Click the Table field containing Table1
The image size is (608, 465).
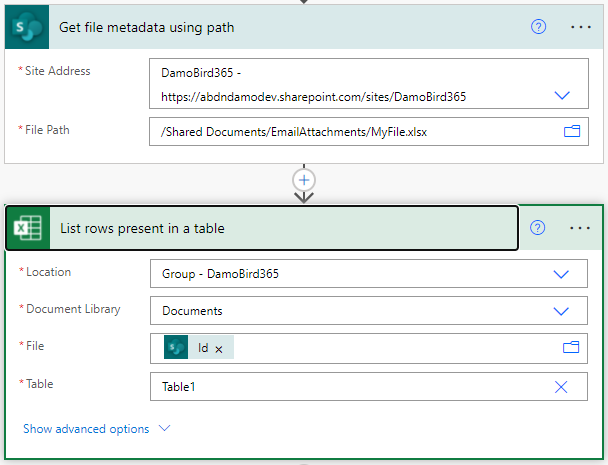[369, 387]
